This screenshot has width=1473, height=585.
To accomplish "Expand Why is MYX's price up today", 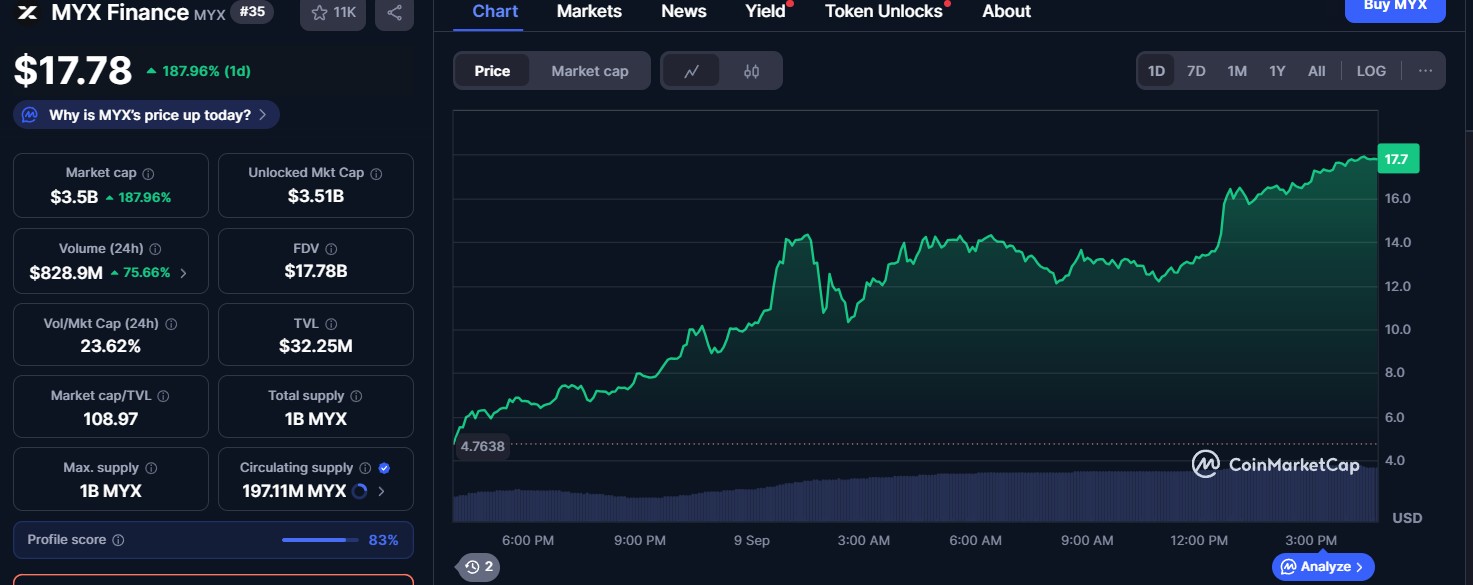I will pyautogui.click(x=146, y=115).
